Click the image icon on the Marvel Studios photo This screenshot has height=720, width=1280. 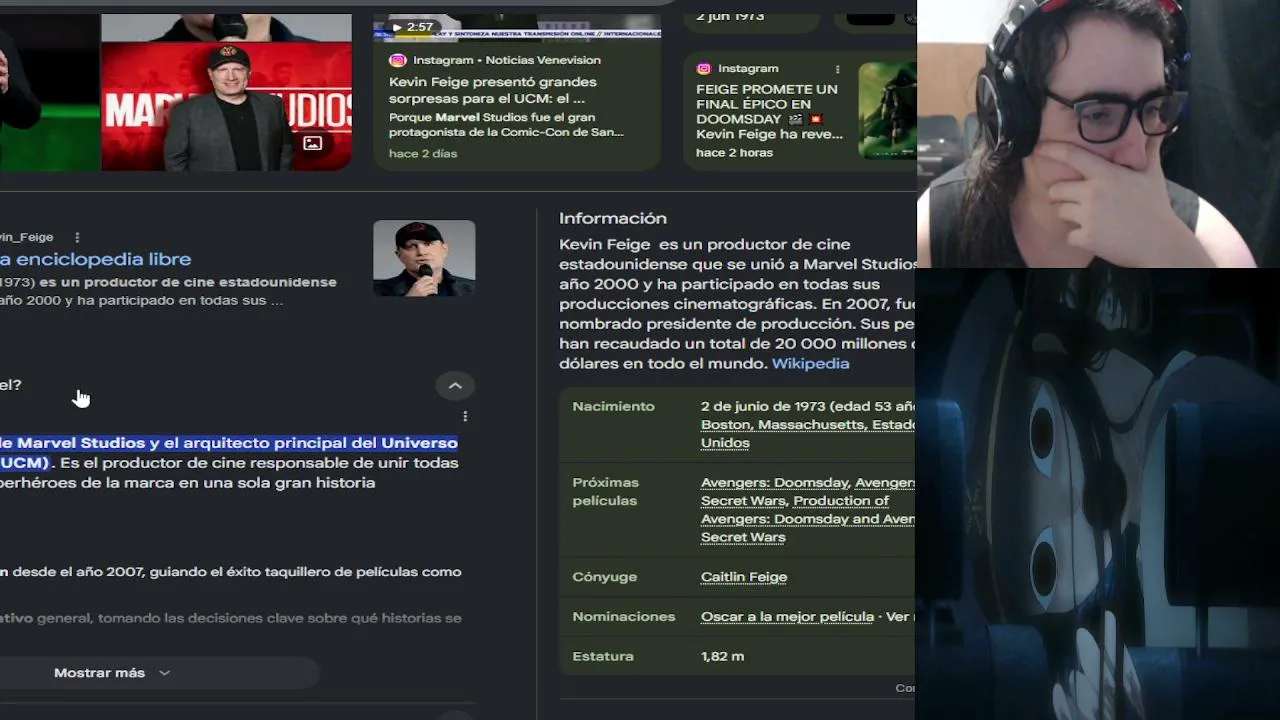(x=313, y=143)
